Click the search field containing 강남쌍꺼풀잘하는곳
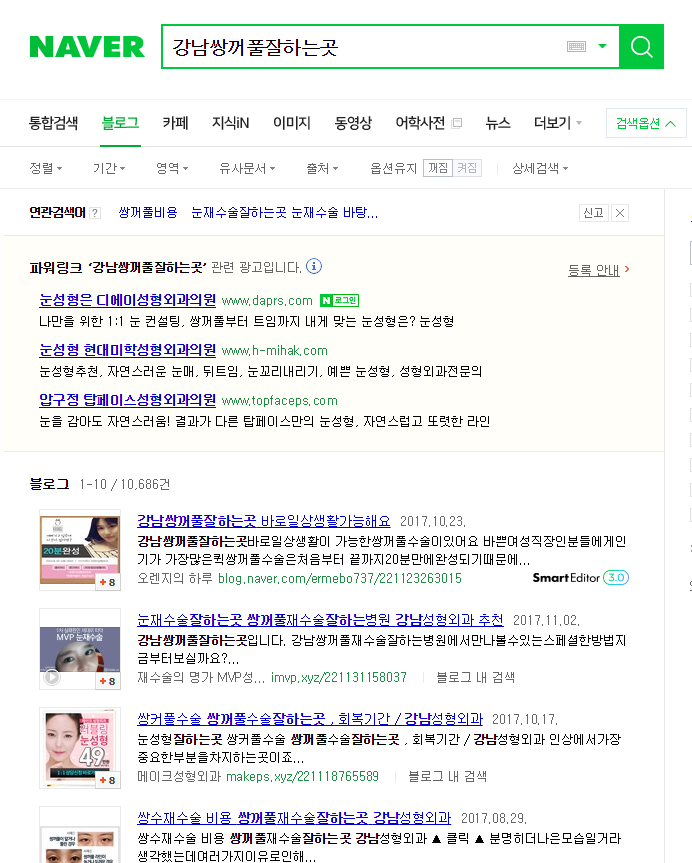692x863 pixels. (x=363, y=47)
